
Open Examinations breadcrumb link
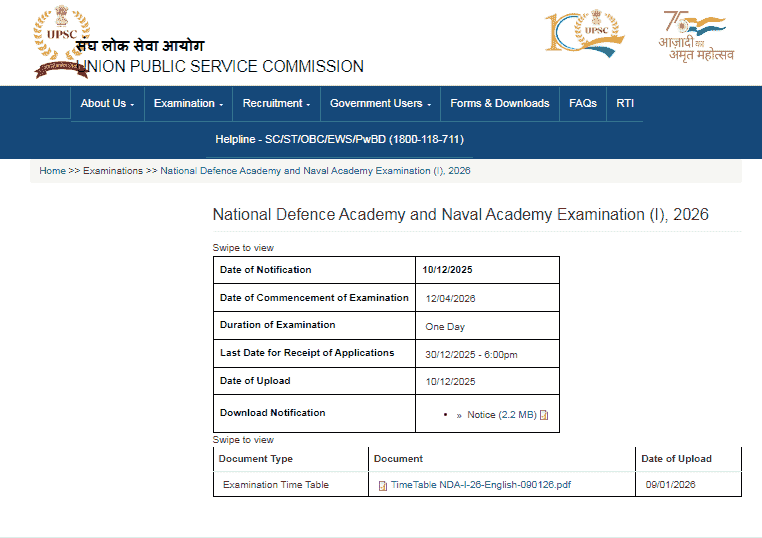click(x=113, y=171)
